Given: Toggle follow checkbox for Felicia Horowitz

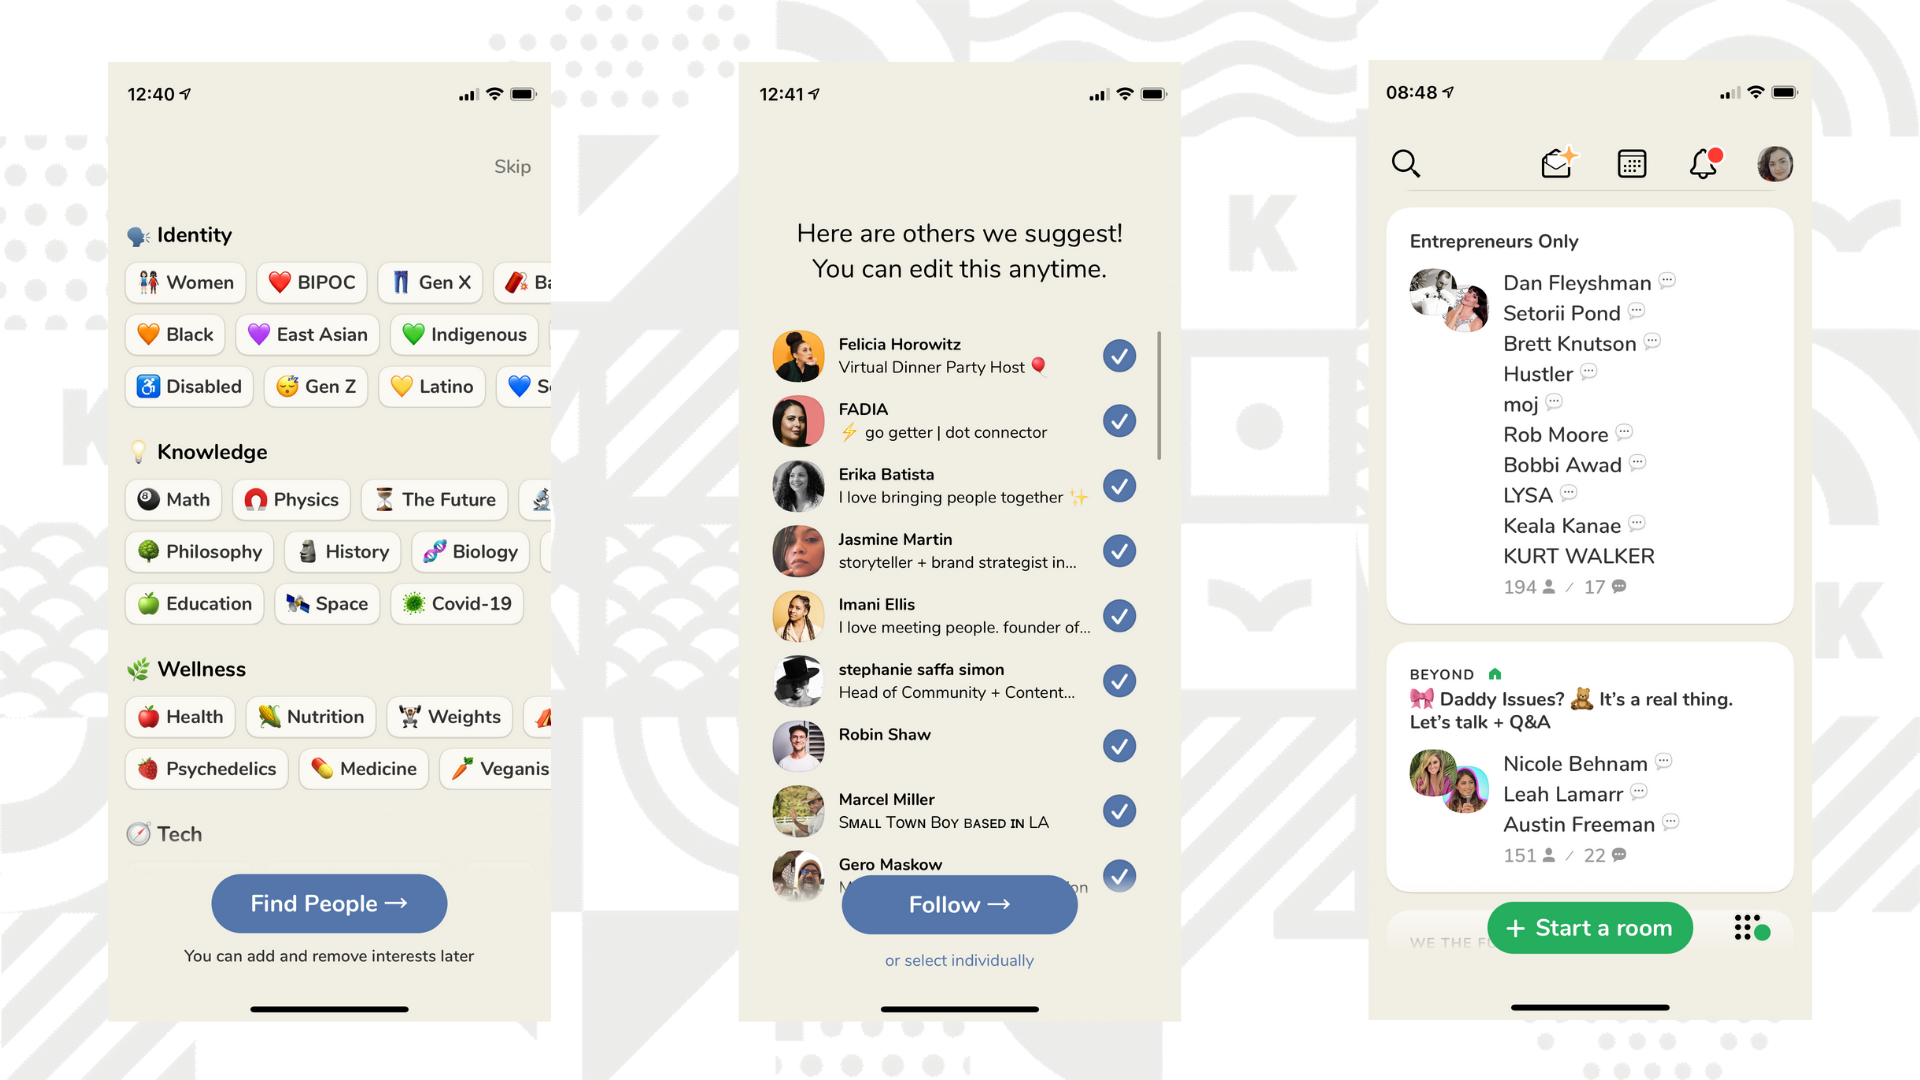Looking at the screenshot, I should point(1118,355).
